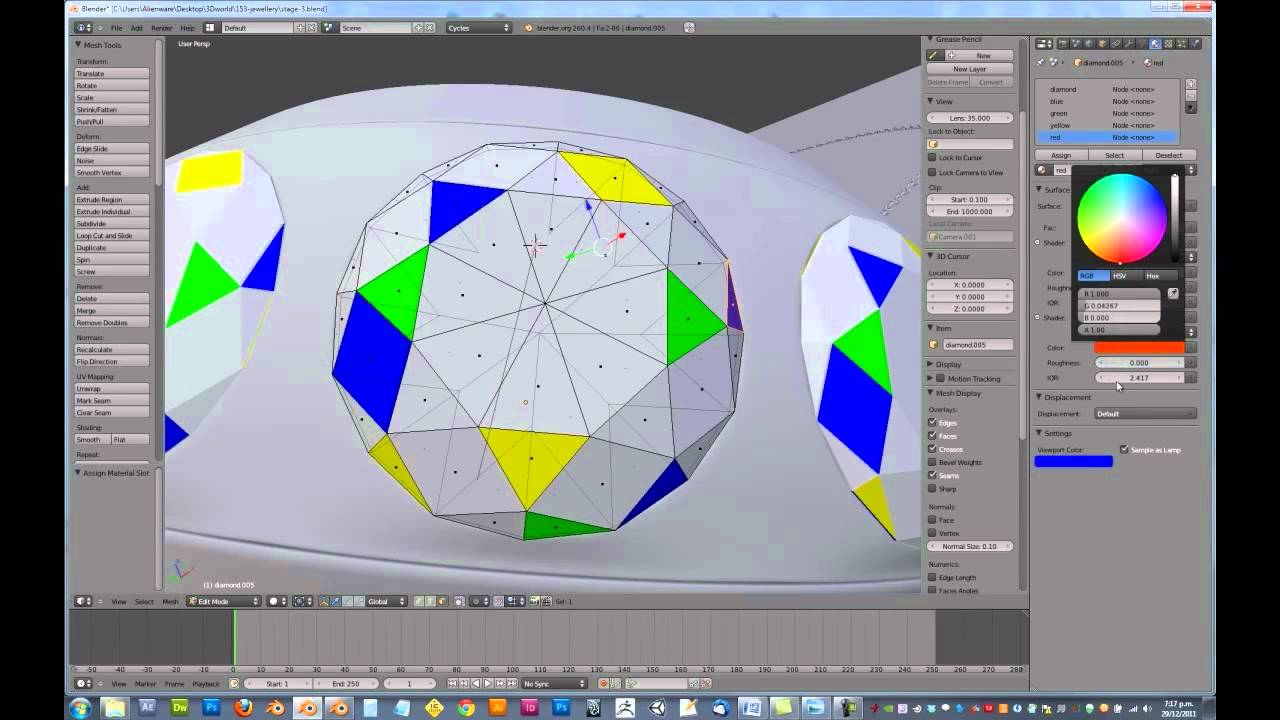1280x720 pixels.
Task: Open the 3D viewport editor type selector
Action: [x=83, y=601]
